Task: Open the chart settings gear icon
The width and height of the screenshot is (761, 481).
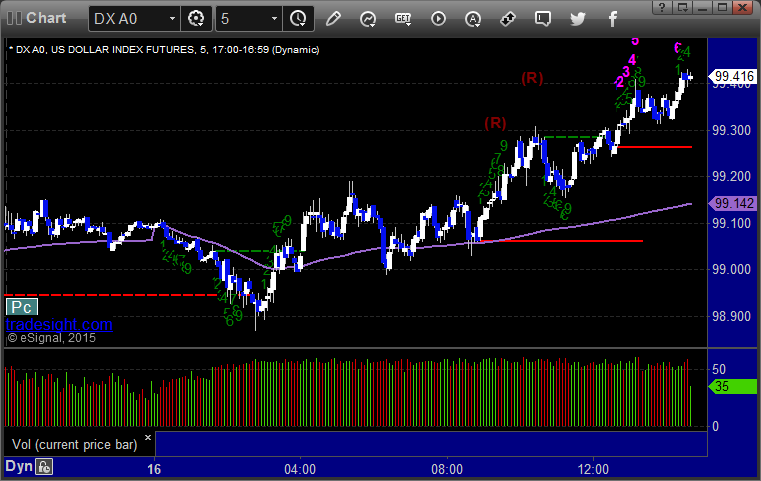Action: click(196, 19)
